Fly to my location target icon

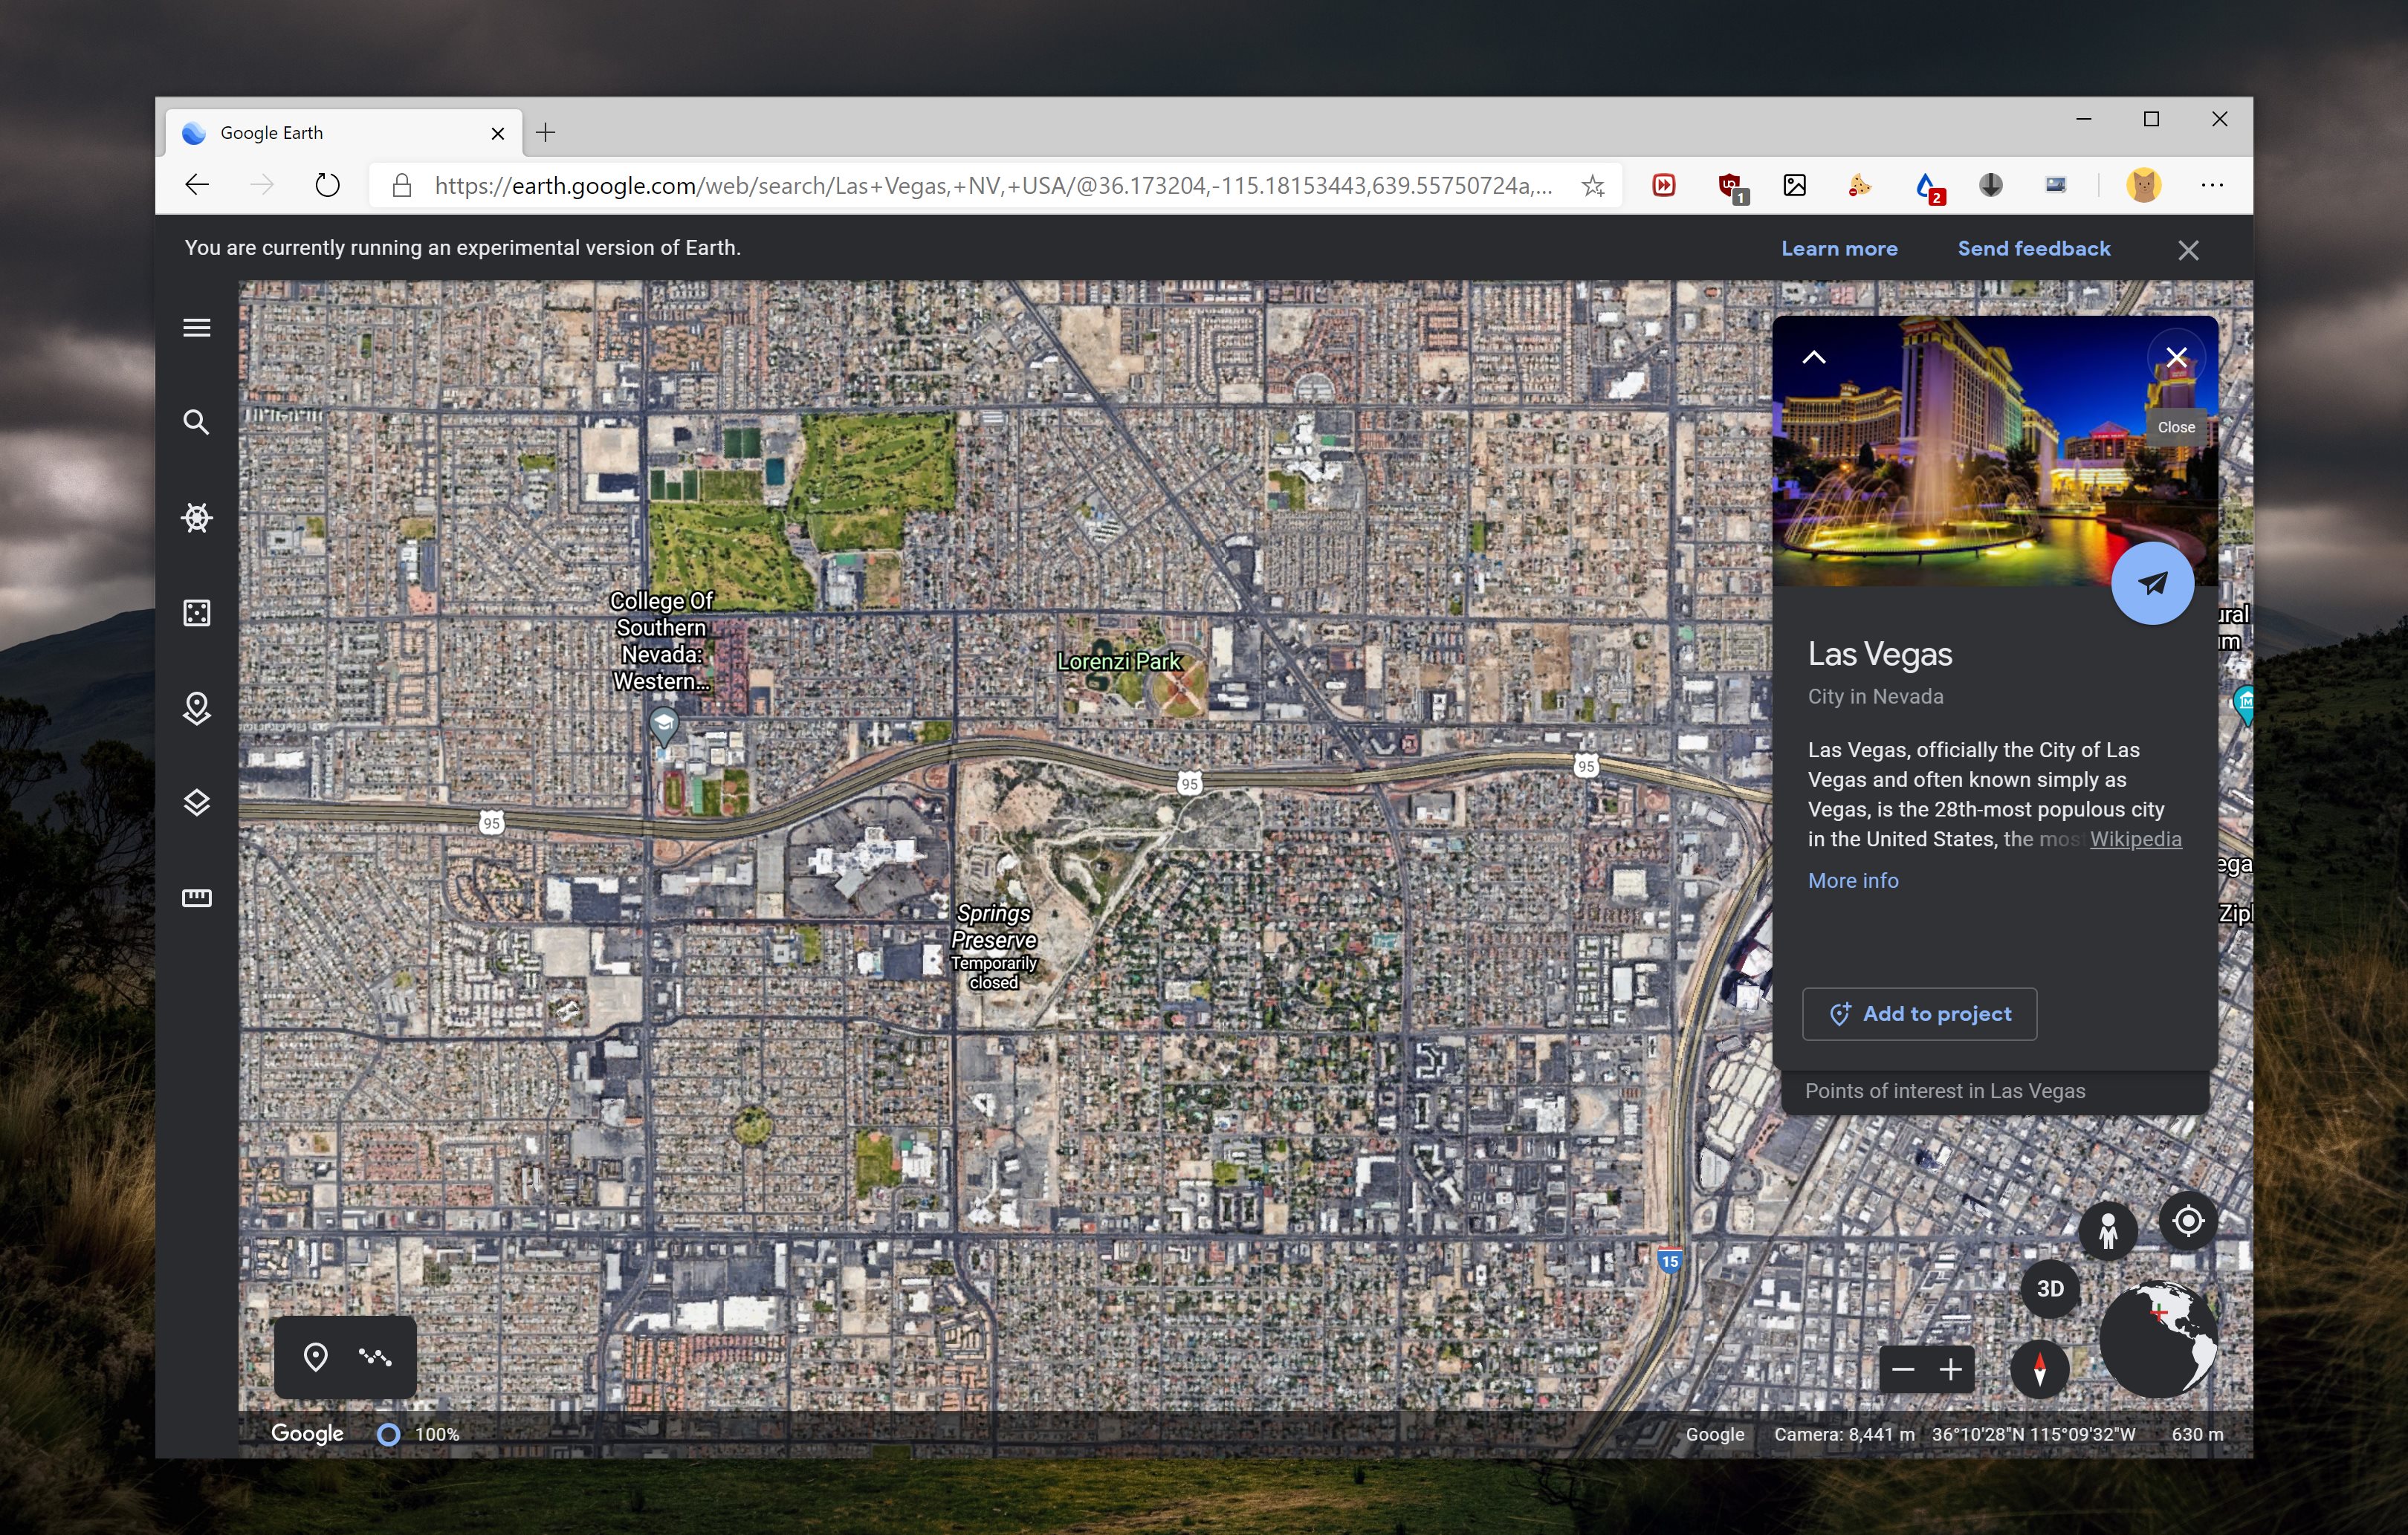point(2188,1221)
